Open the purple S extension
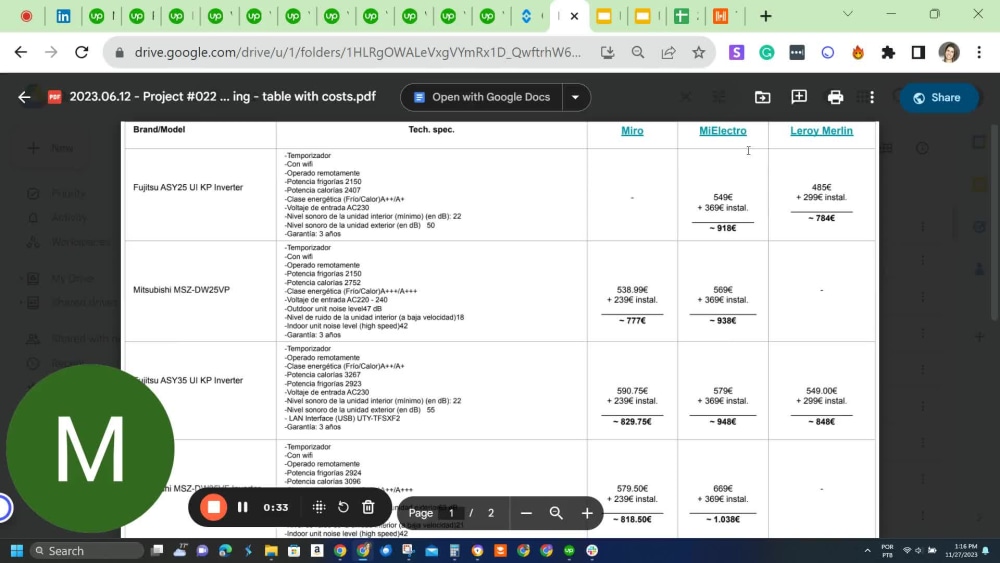The height and width of the screenshot is (563, 1000). pos(737,52)
